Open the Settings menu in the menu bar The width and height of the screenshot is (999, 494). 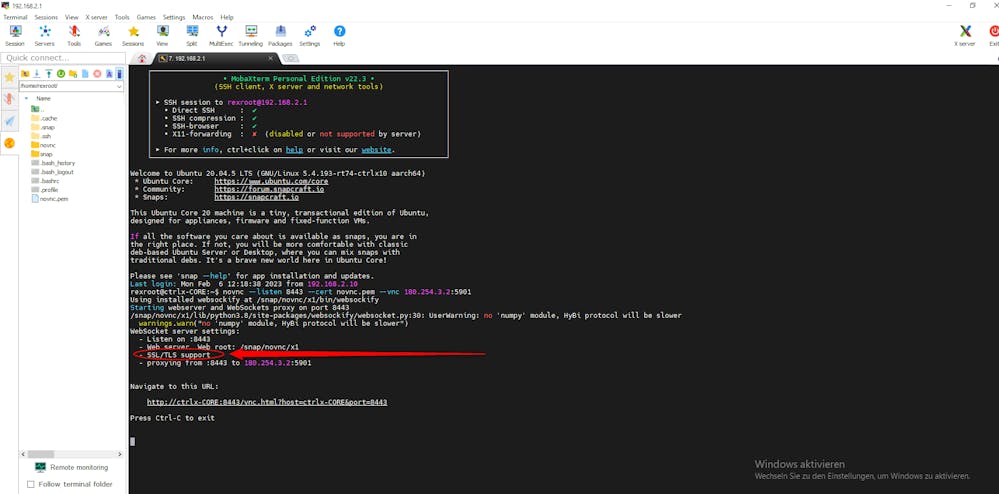click(x=174, y=17)
